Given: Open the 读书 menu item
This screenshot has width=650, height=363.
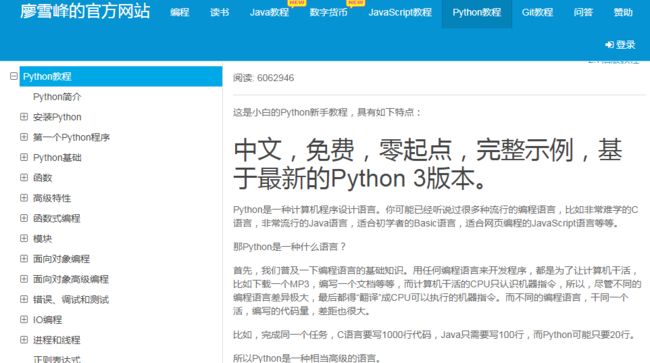Looking at the screenshot, I should (x=219, y=12).
